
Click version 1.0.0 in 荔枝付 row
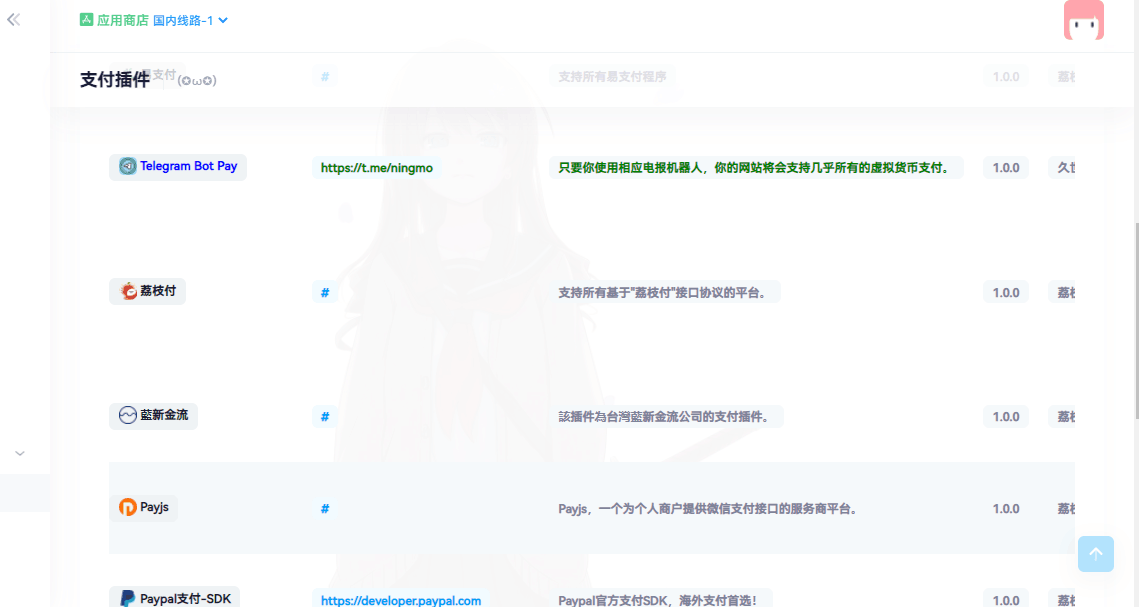coord(1006,293)
